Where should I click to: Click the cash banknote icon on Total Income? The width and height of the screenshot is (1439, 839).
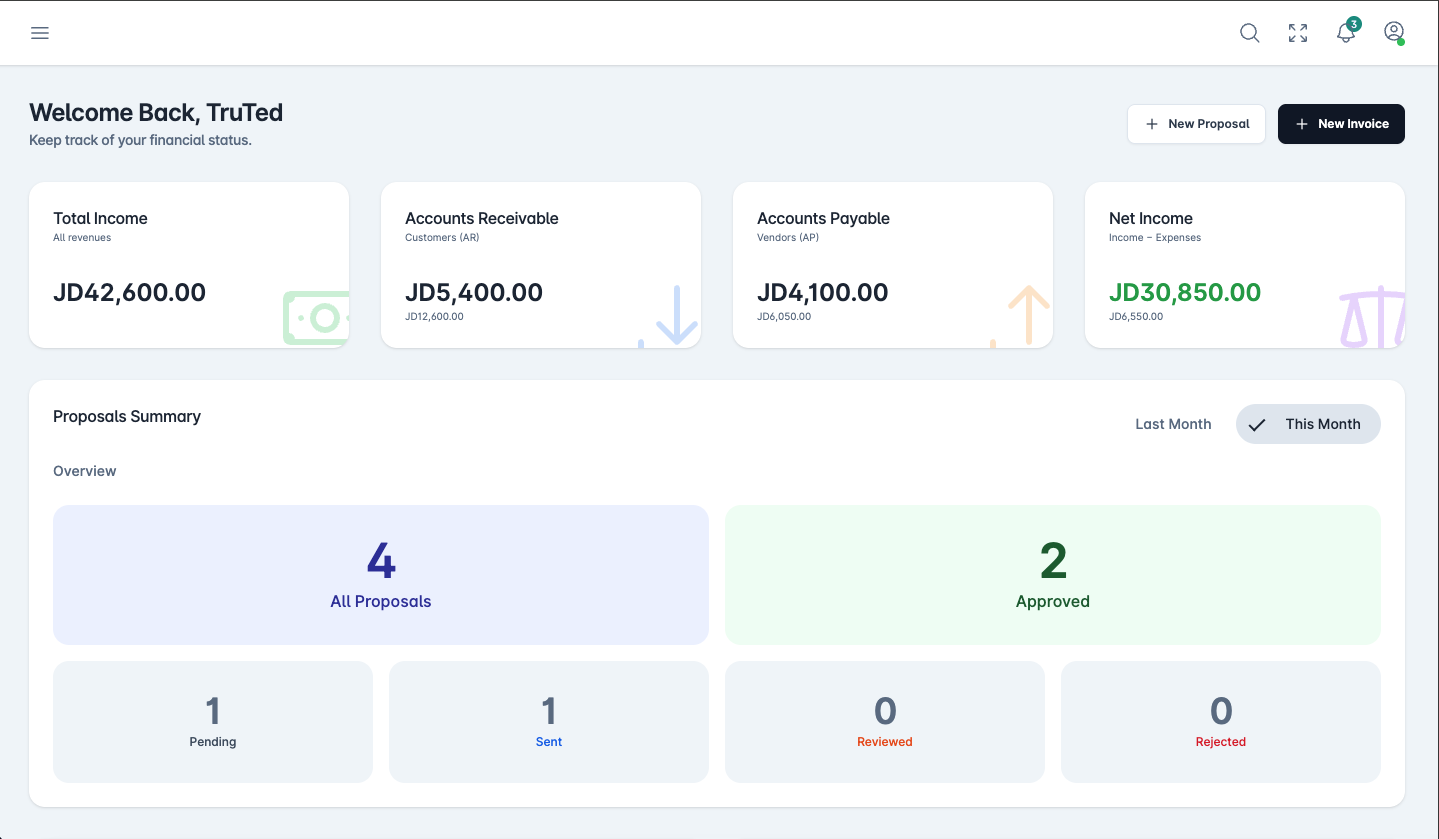tap(316, 318)
